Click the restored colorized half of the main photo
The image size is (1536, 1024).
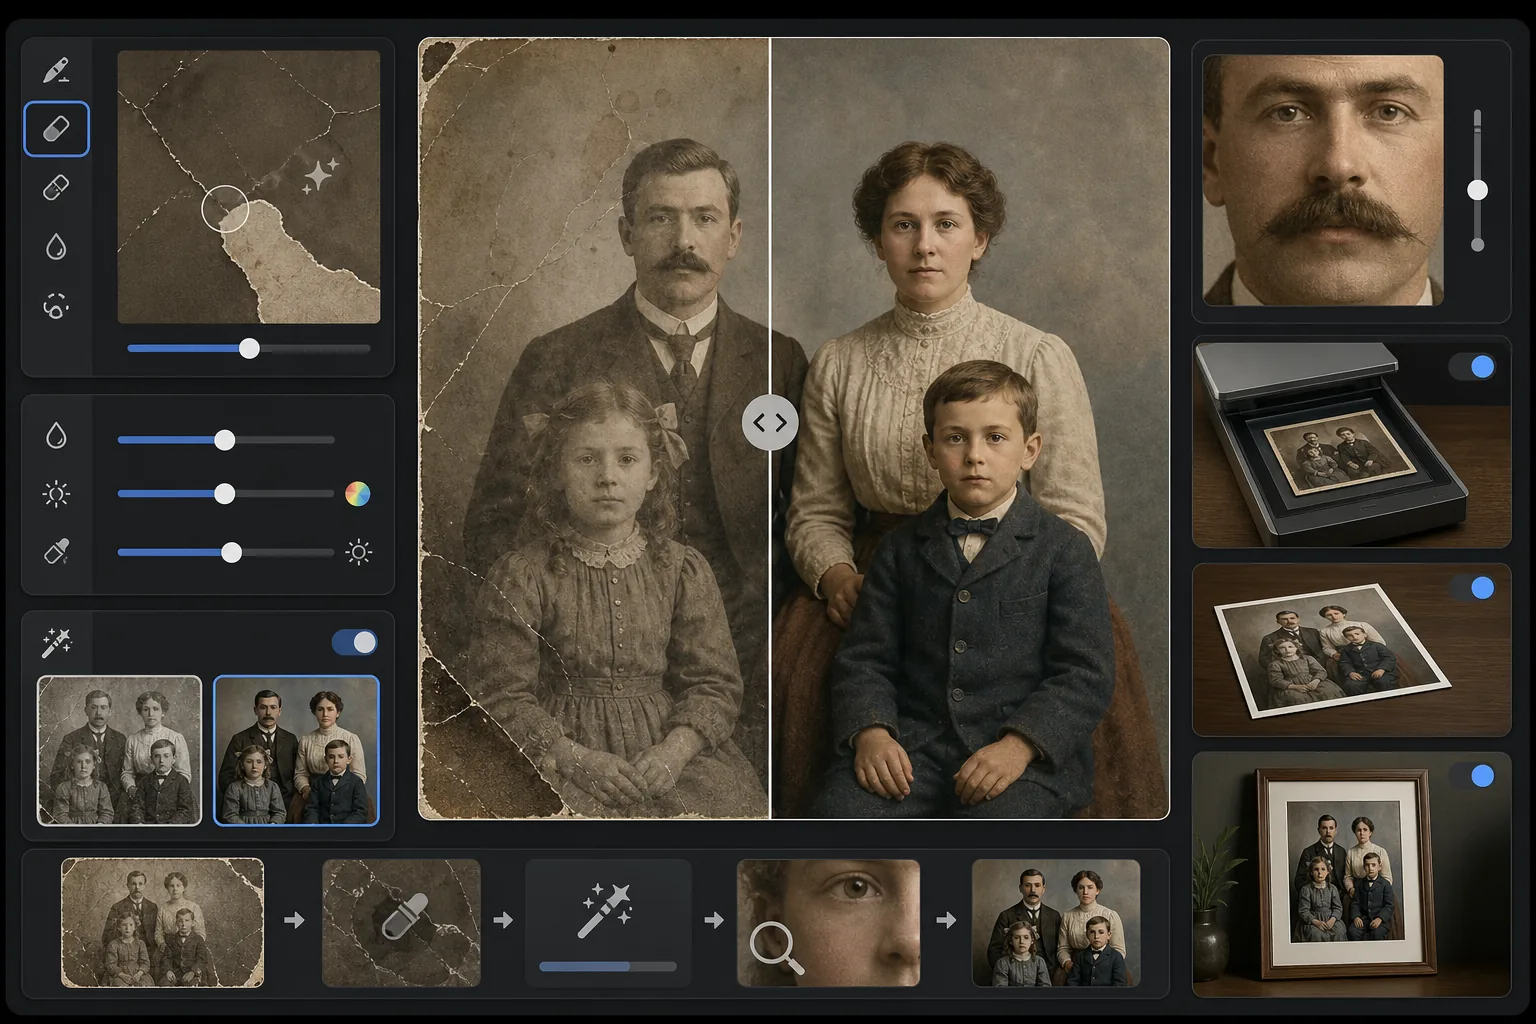point(970,429)
